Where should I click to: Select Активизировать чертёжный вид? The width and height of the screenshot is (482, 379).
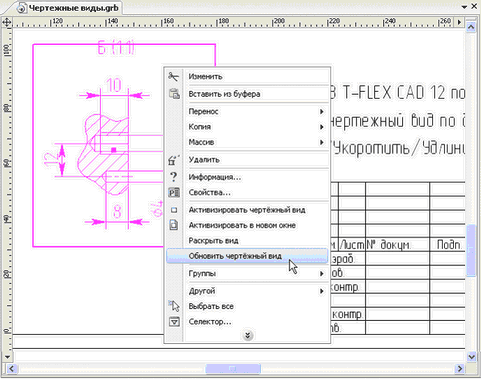coord(248,210)
